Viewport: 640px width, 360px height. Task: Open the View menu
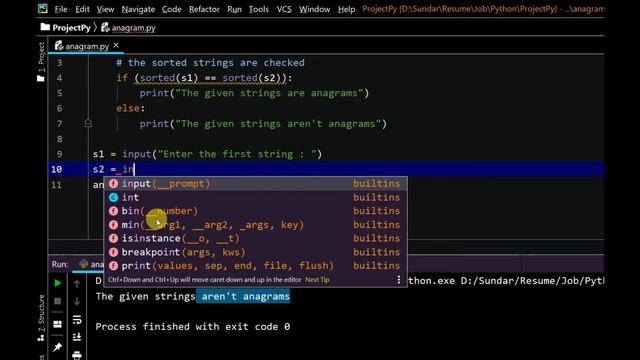(105, 9)
